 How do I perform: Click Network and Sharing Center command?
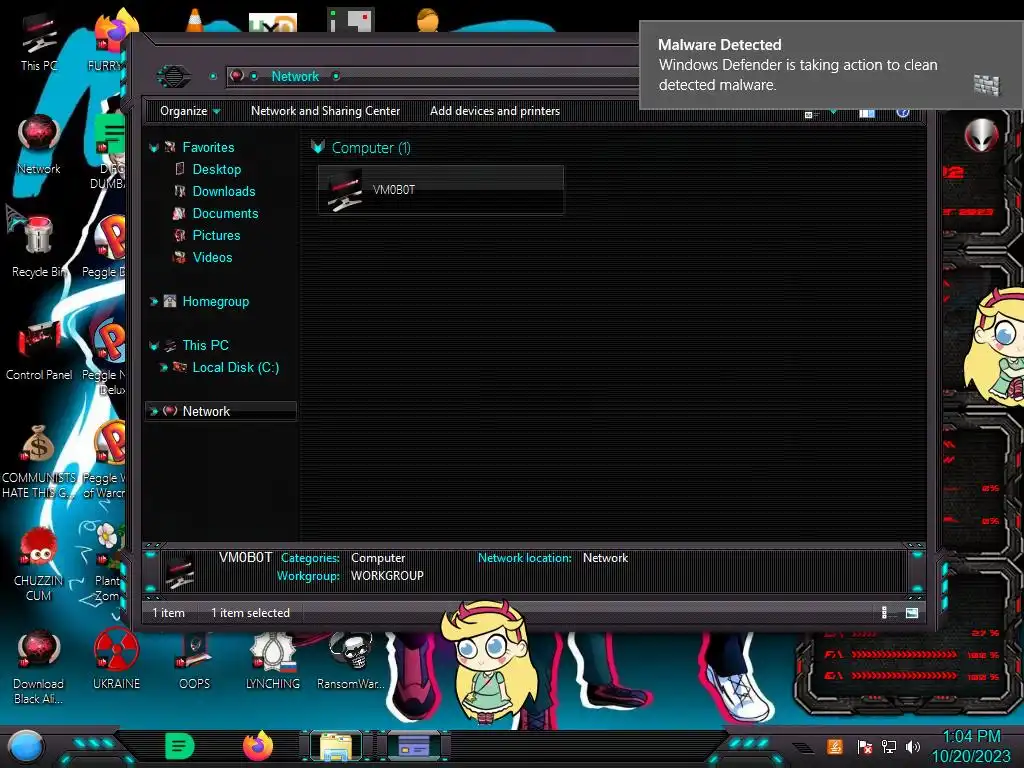(x=325, y=111)
